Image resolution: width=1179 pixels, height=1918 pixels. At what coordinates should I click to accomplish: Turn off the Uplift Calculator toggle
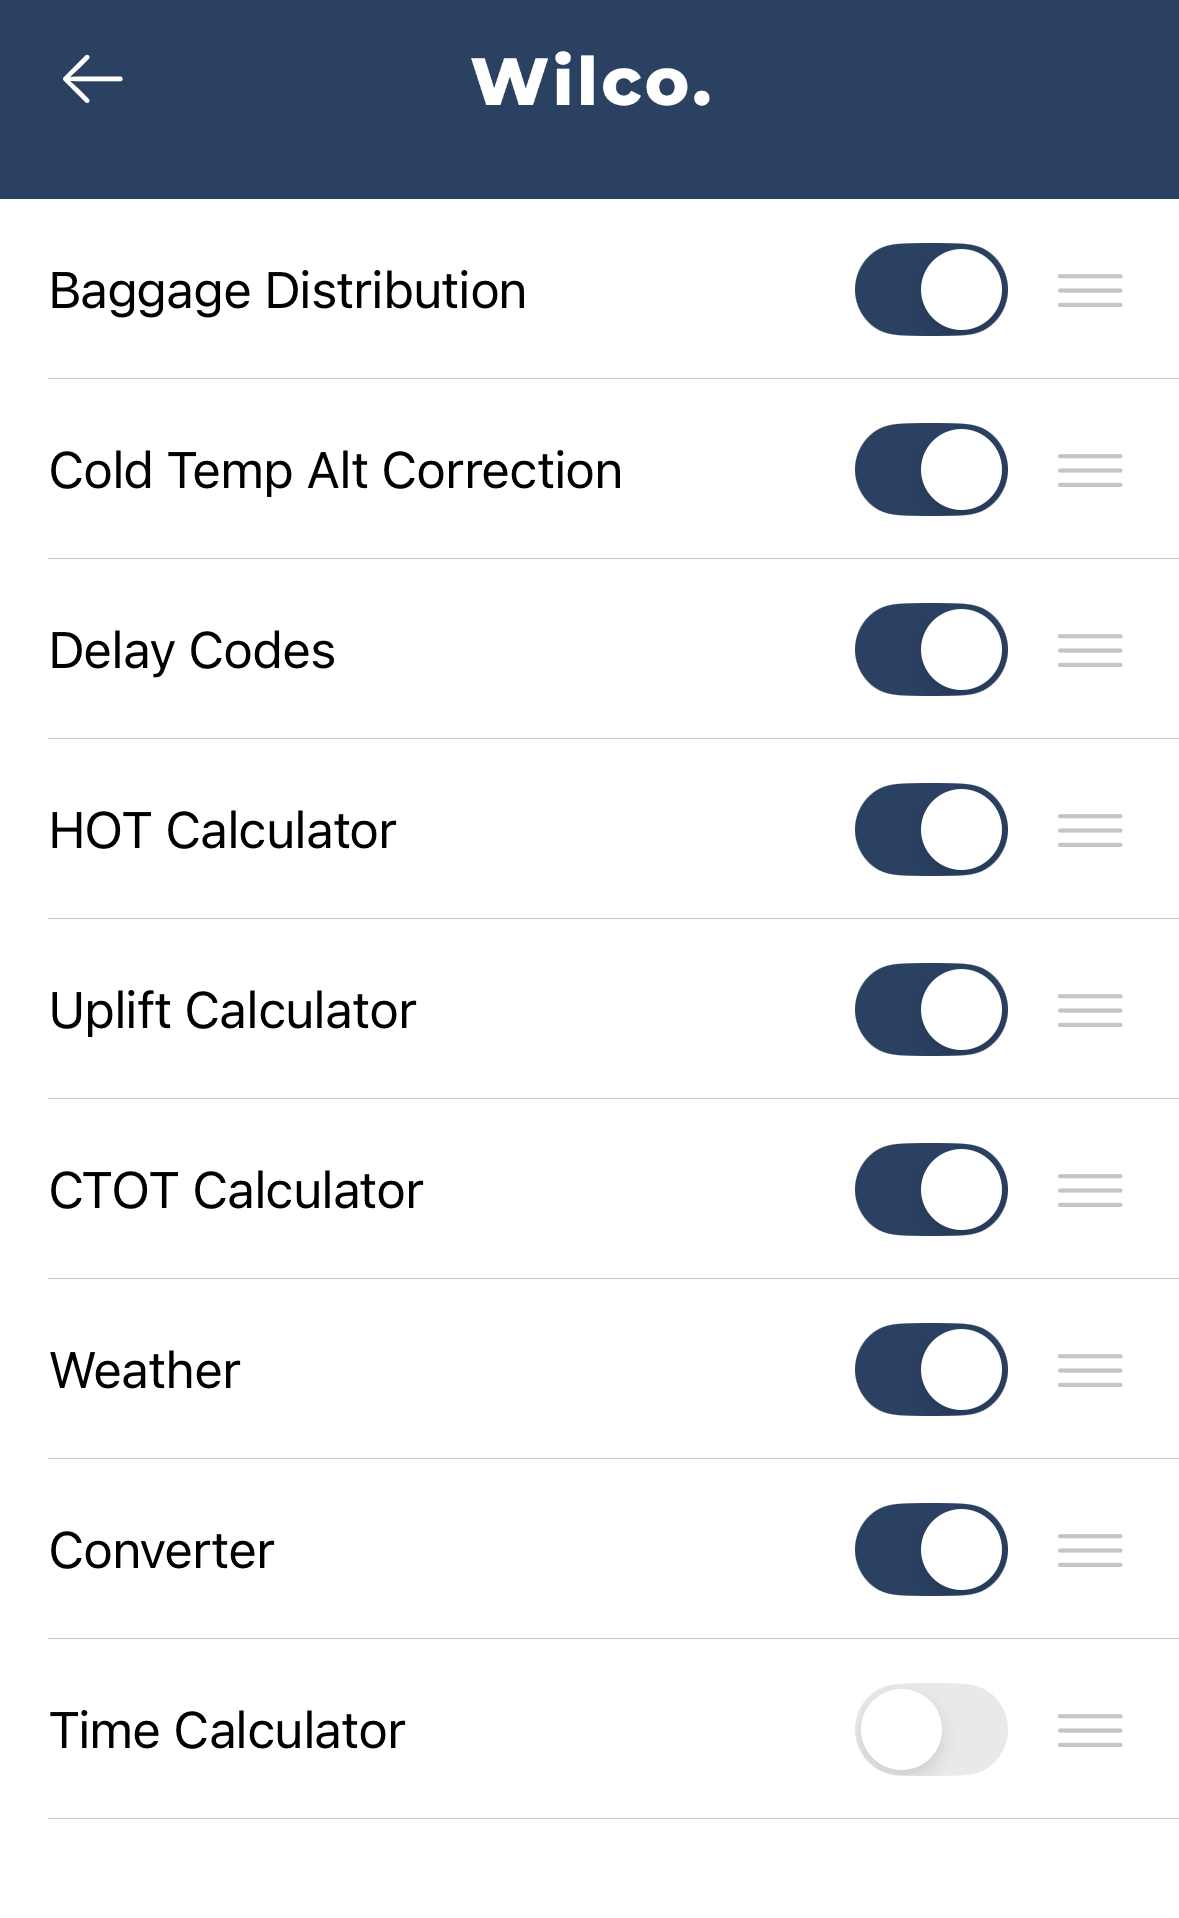[x=930, y=1010]
